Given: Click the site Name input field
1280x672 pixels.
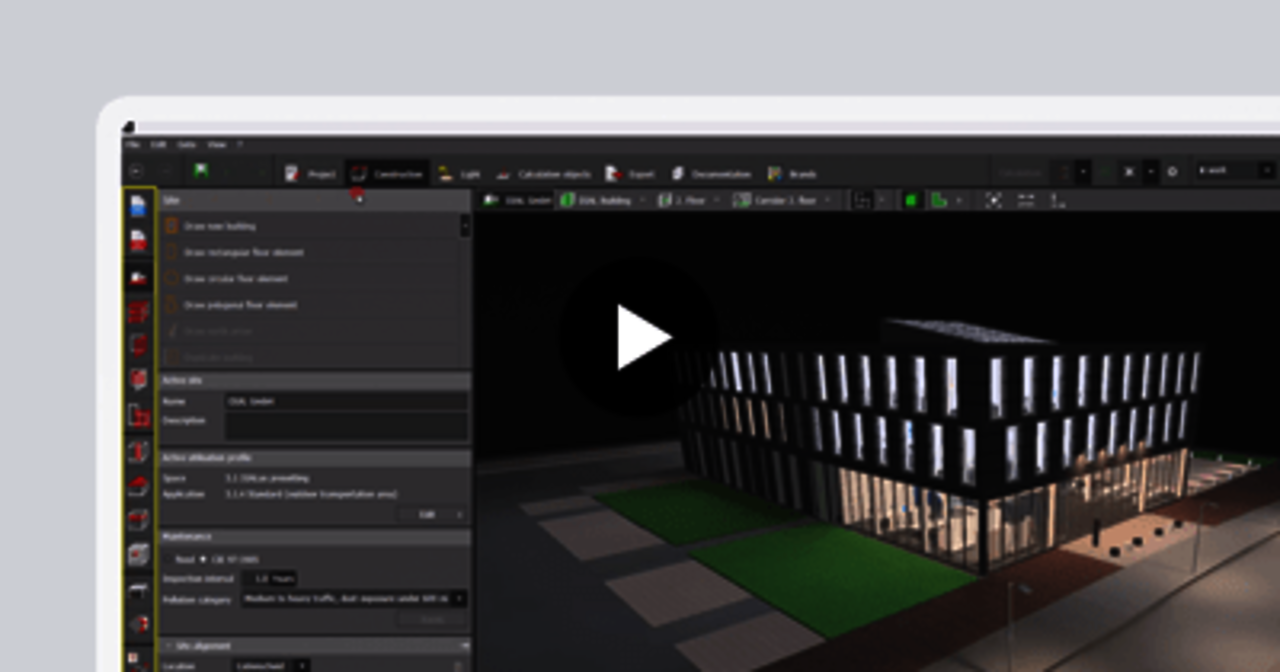Looking at the screenshot, I should (345, 401).
